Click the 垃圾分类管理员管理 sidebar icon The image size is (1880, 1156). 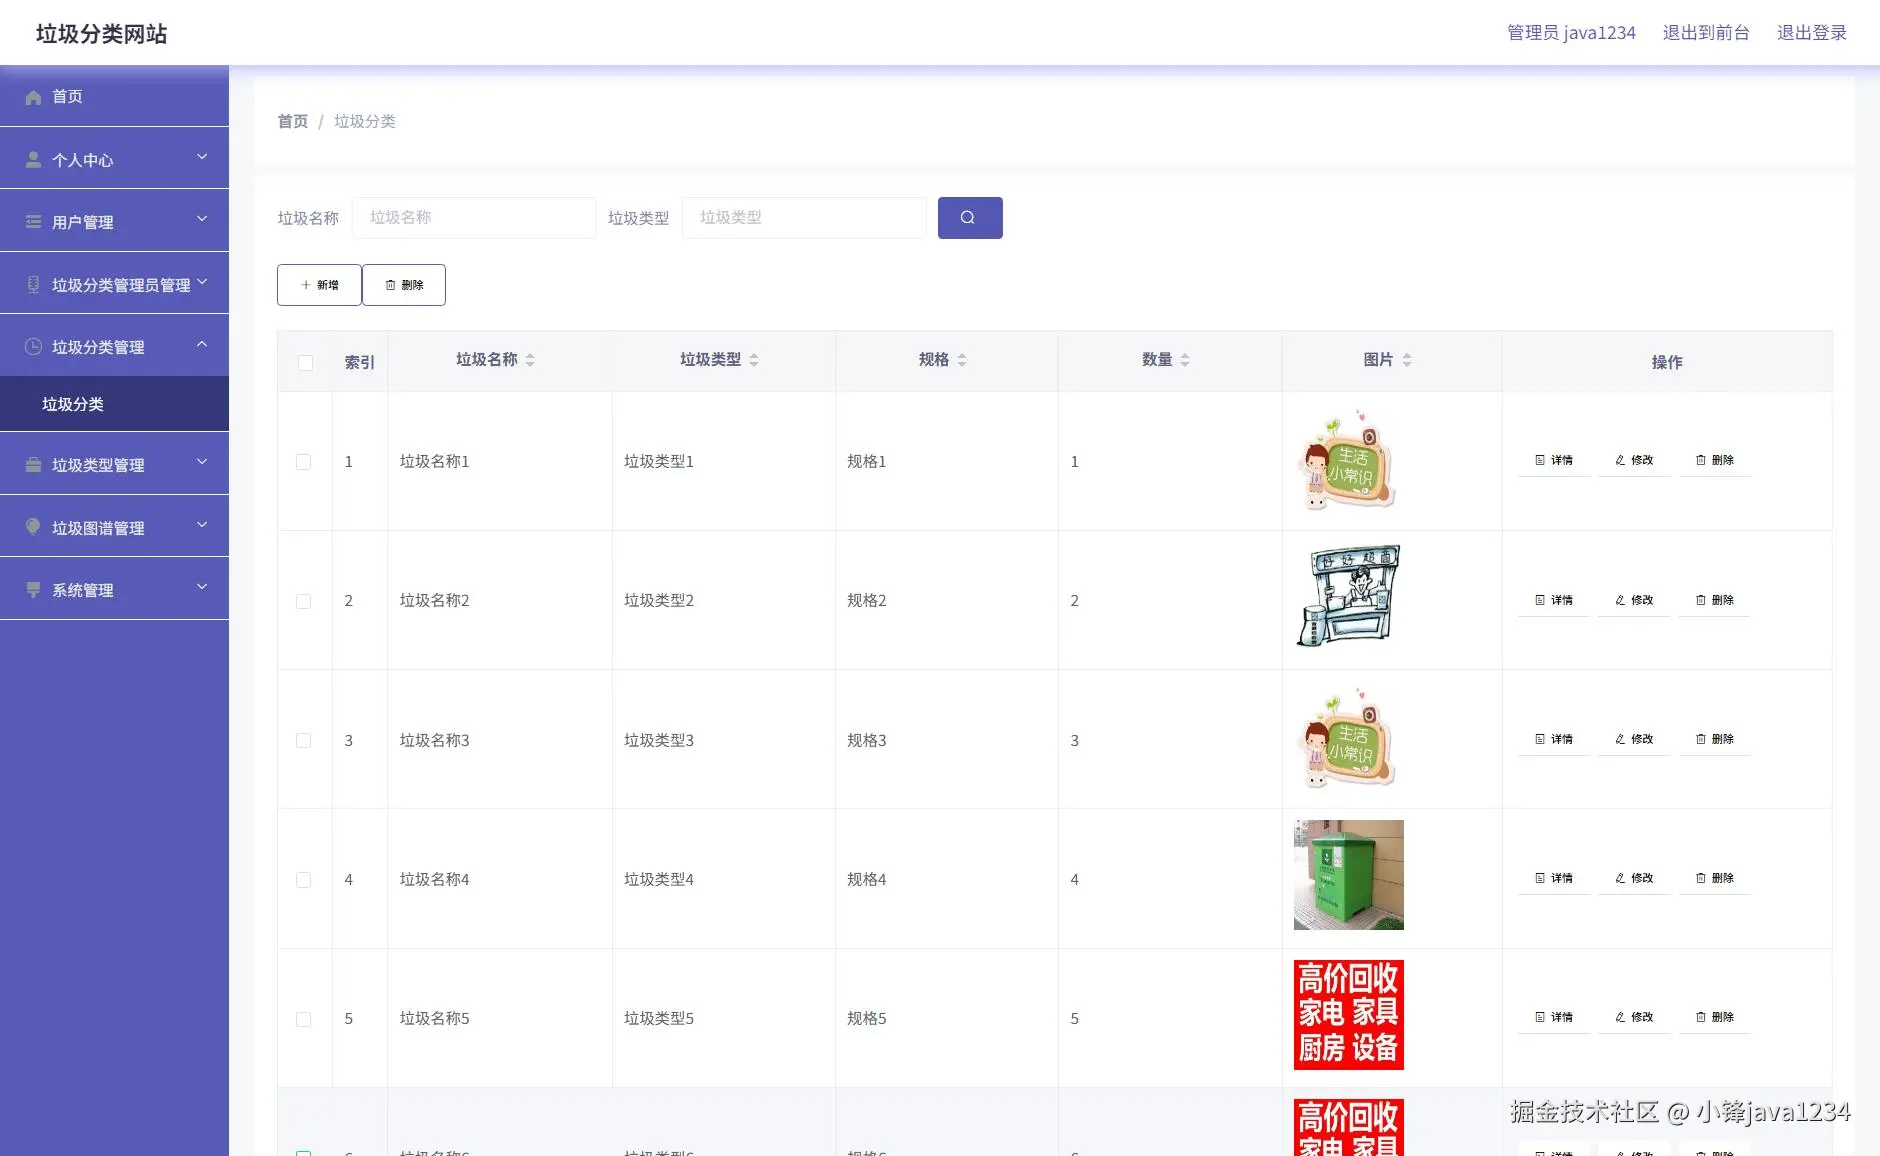33,285
